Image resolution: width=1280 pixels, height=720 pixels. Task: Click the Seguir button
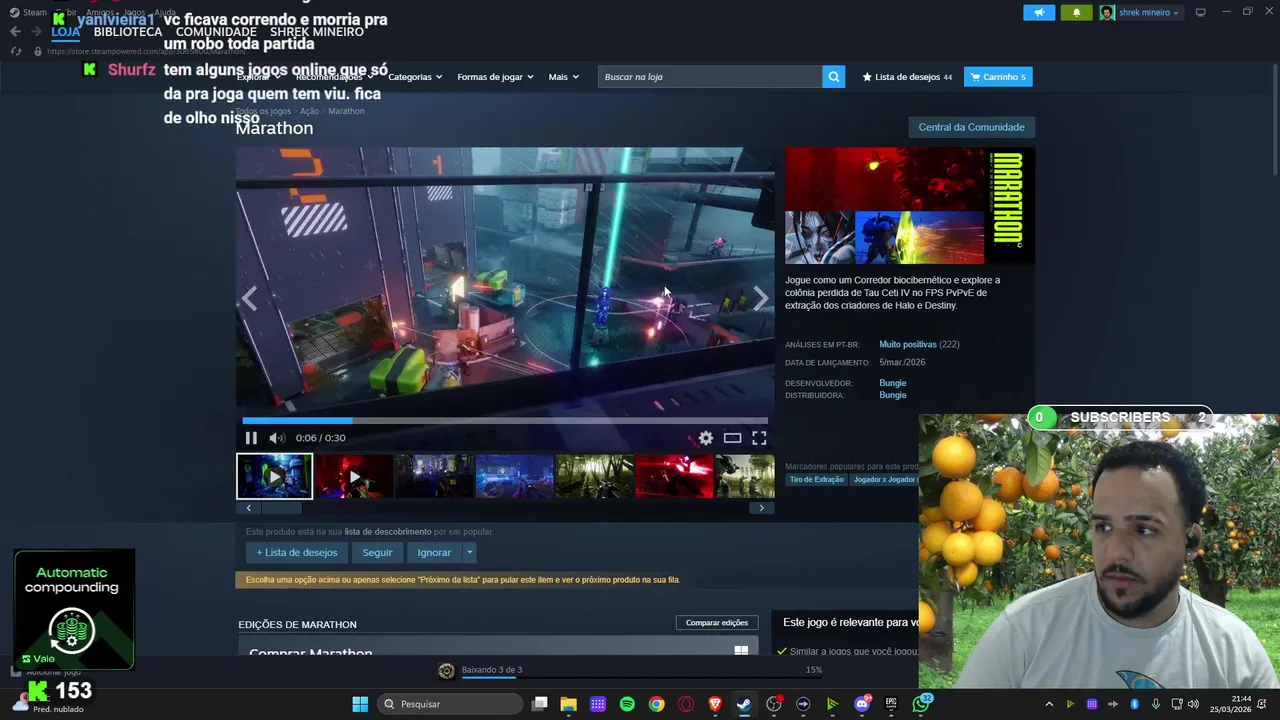[x=377, y=552]
